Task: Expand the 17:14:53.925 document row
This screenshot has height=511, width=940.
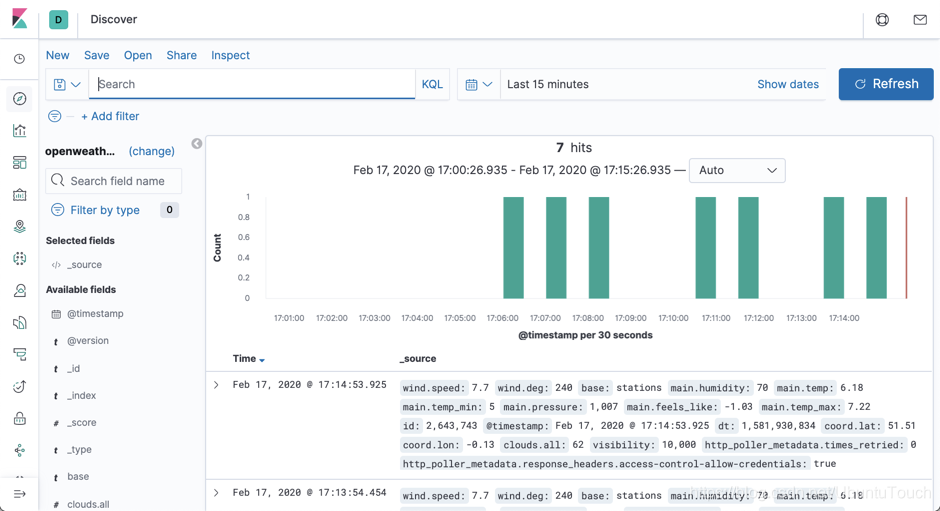Action: coord(216,385)
